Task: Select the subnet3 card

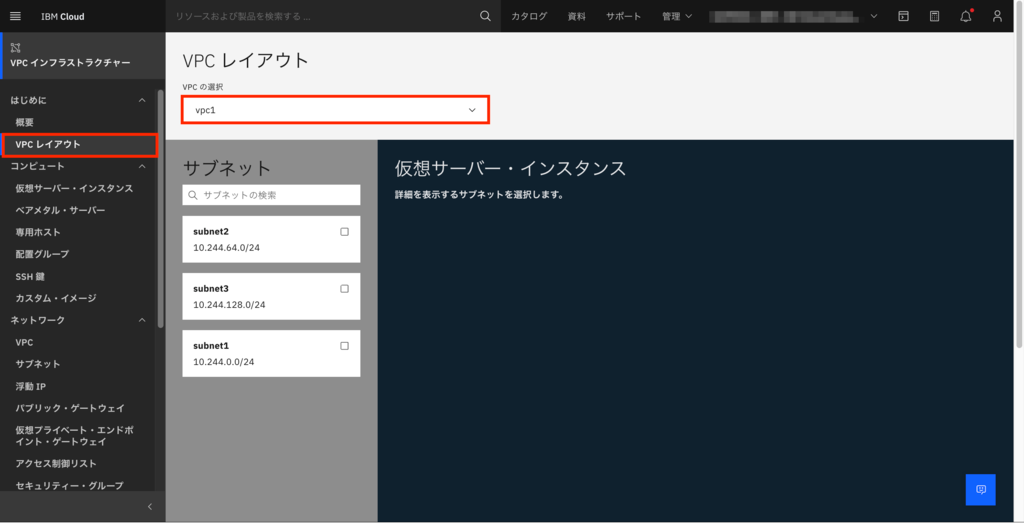Action: pyautogui.click(x=271, y=296)
